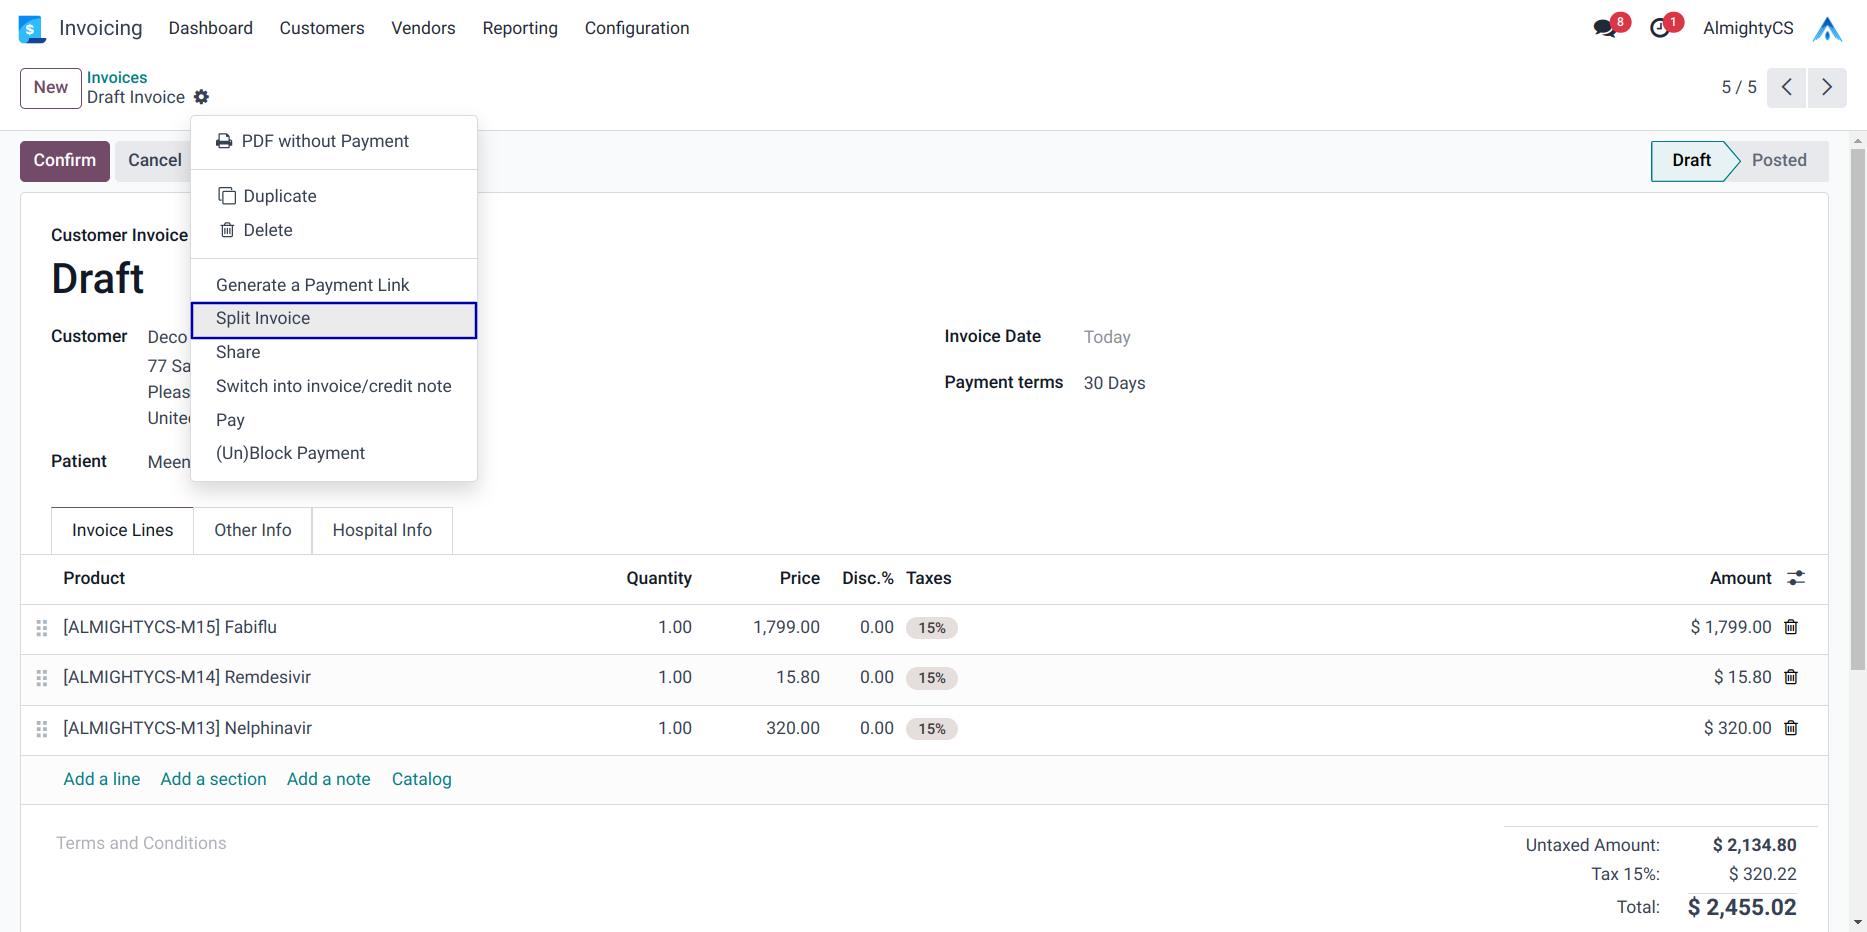This screenshot has width=1867, height=932.
Task: Open column options toggle next to Amount
Action: [x=1796, y=578]
